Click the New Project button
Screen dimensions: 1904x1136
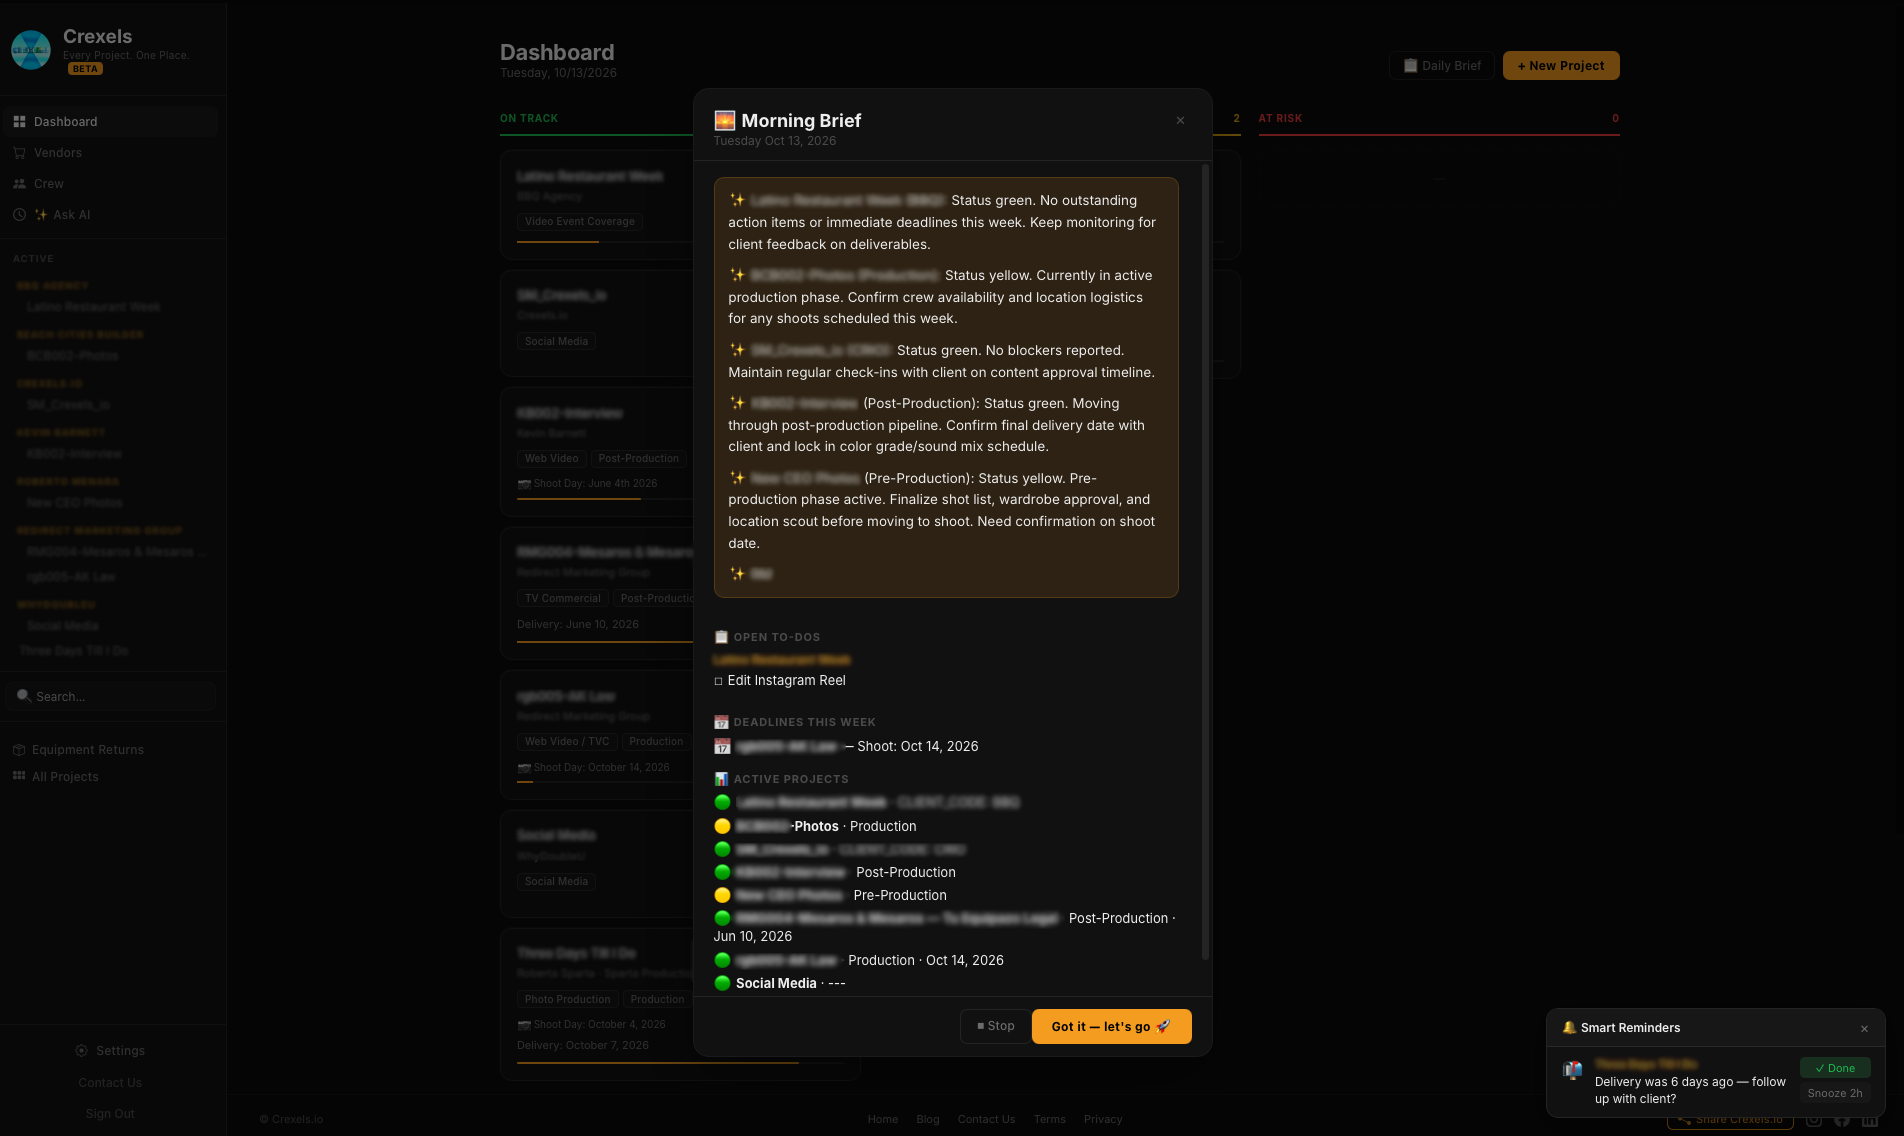point(1561,66)
